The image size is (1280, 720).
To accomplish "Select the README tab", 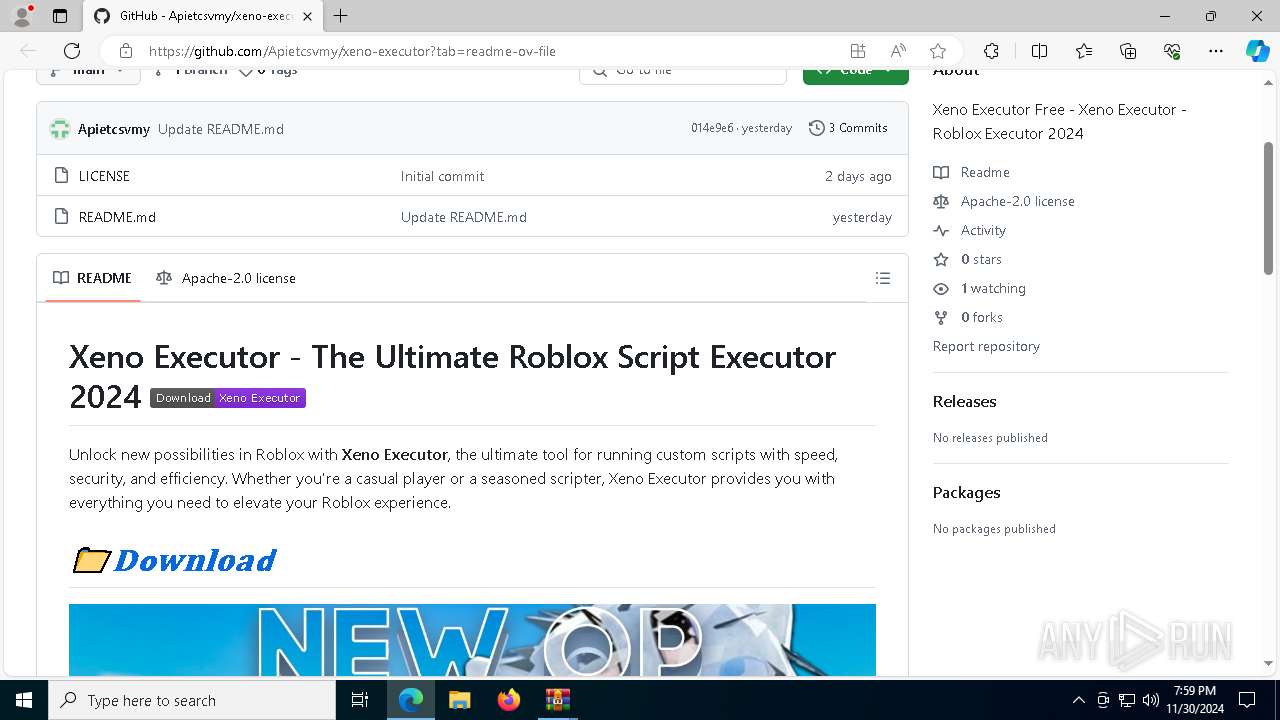I will [92, 278].
